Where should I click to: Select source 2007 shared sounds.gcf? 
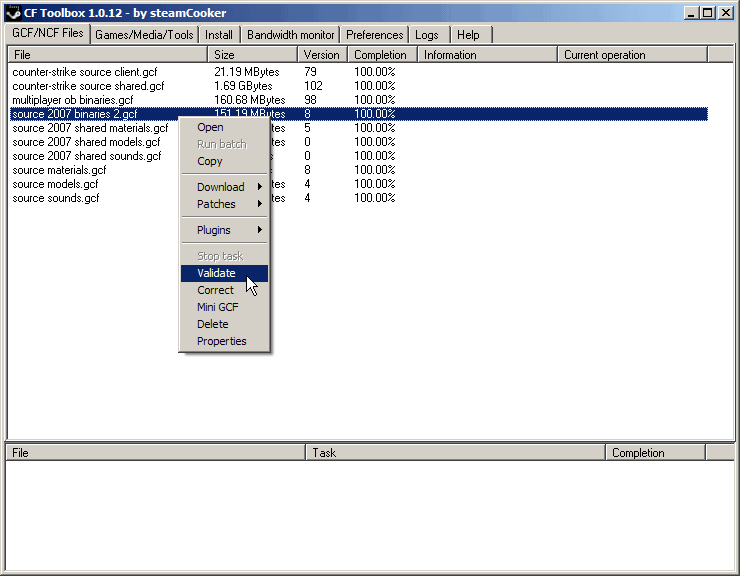[87, 156]
